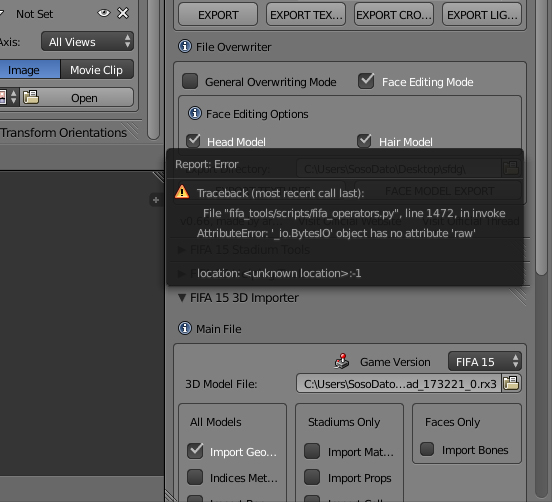
Task: Click the 'All Models' label
Action: coord(215,422)
